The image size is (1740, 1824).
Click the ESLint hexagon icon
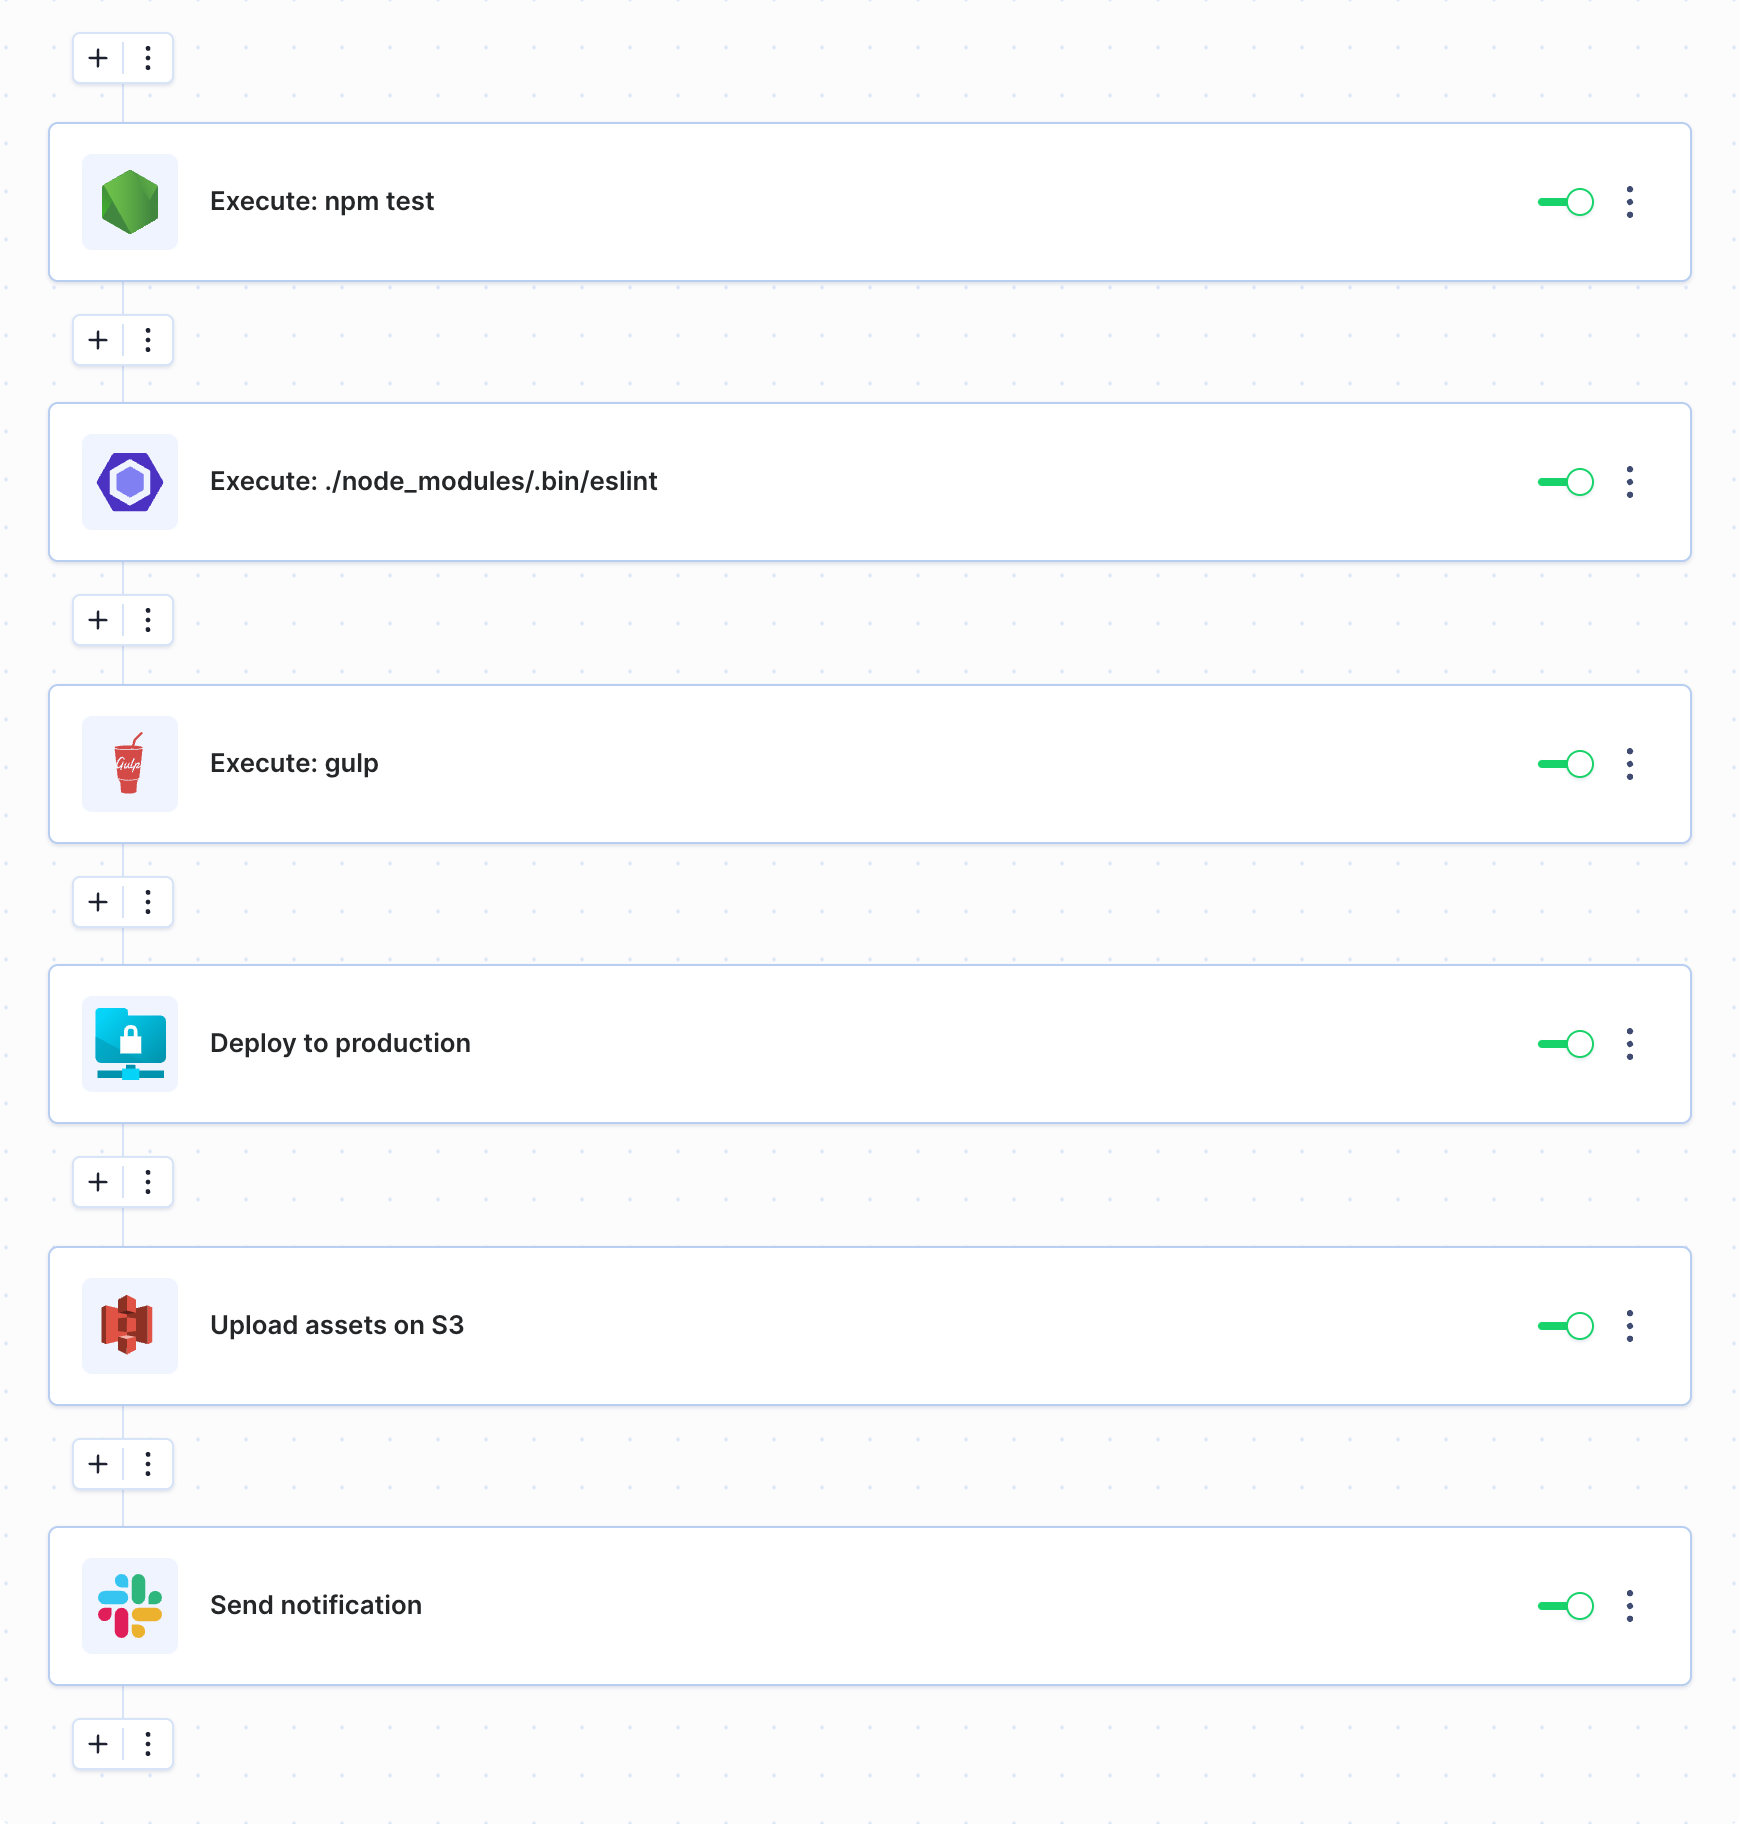tap(130, 482)
